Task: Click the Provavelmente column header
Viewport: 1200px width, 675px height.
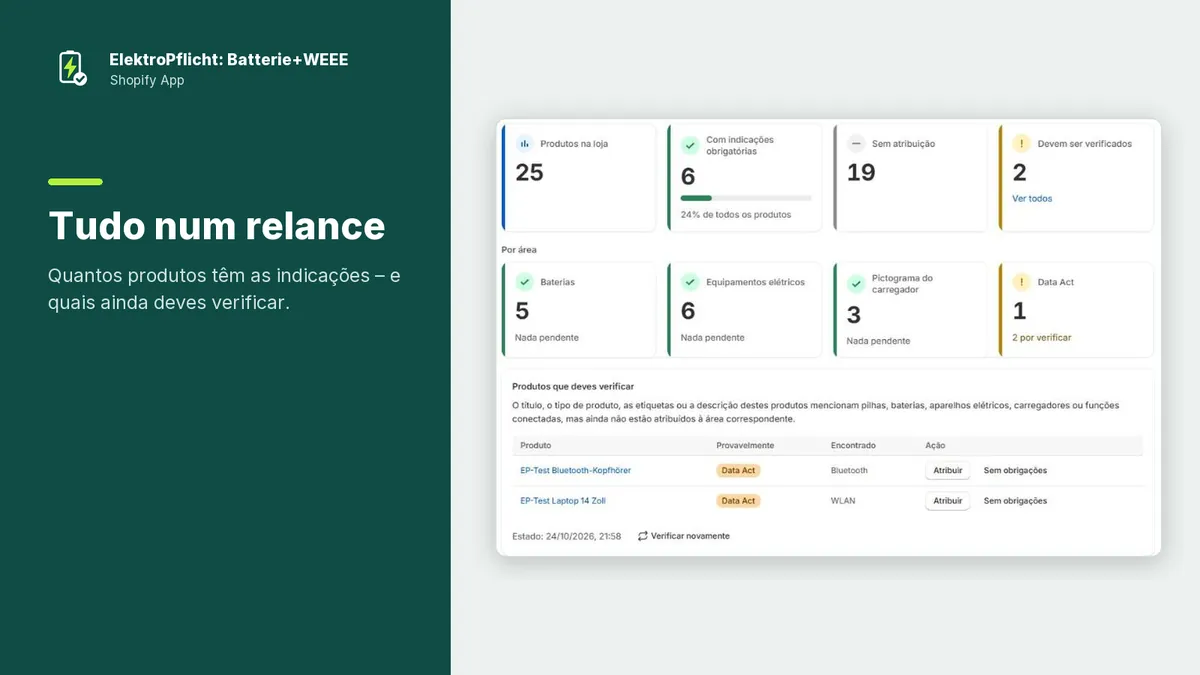Action: pos(745,445)
